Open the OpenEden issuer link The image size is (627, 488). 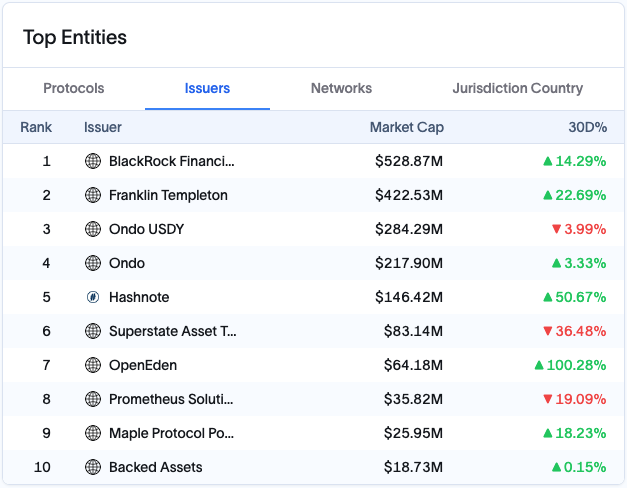[x=143, y=365]
